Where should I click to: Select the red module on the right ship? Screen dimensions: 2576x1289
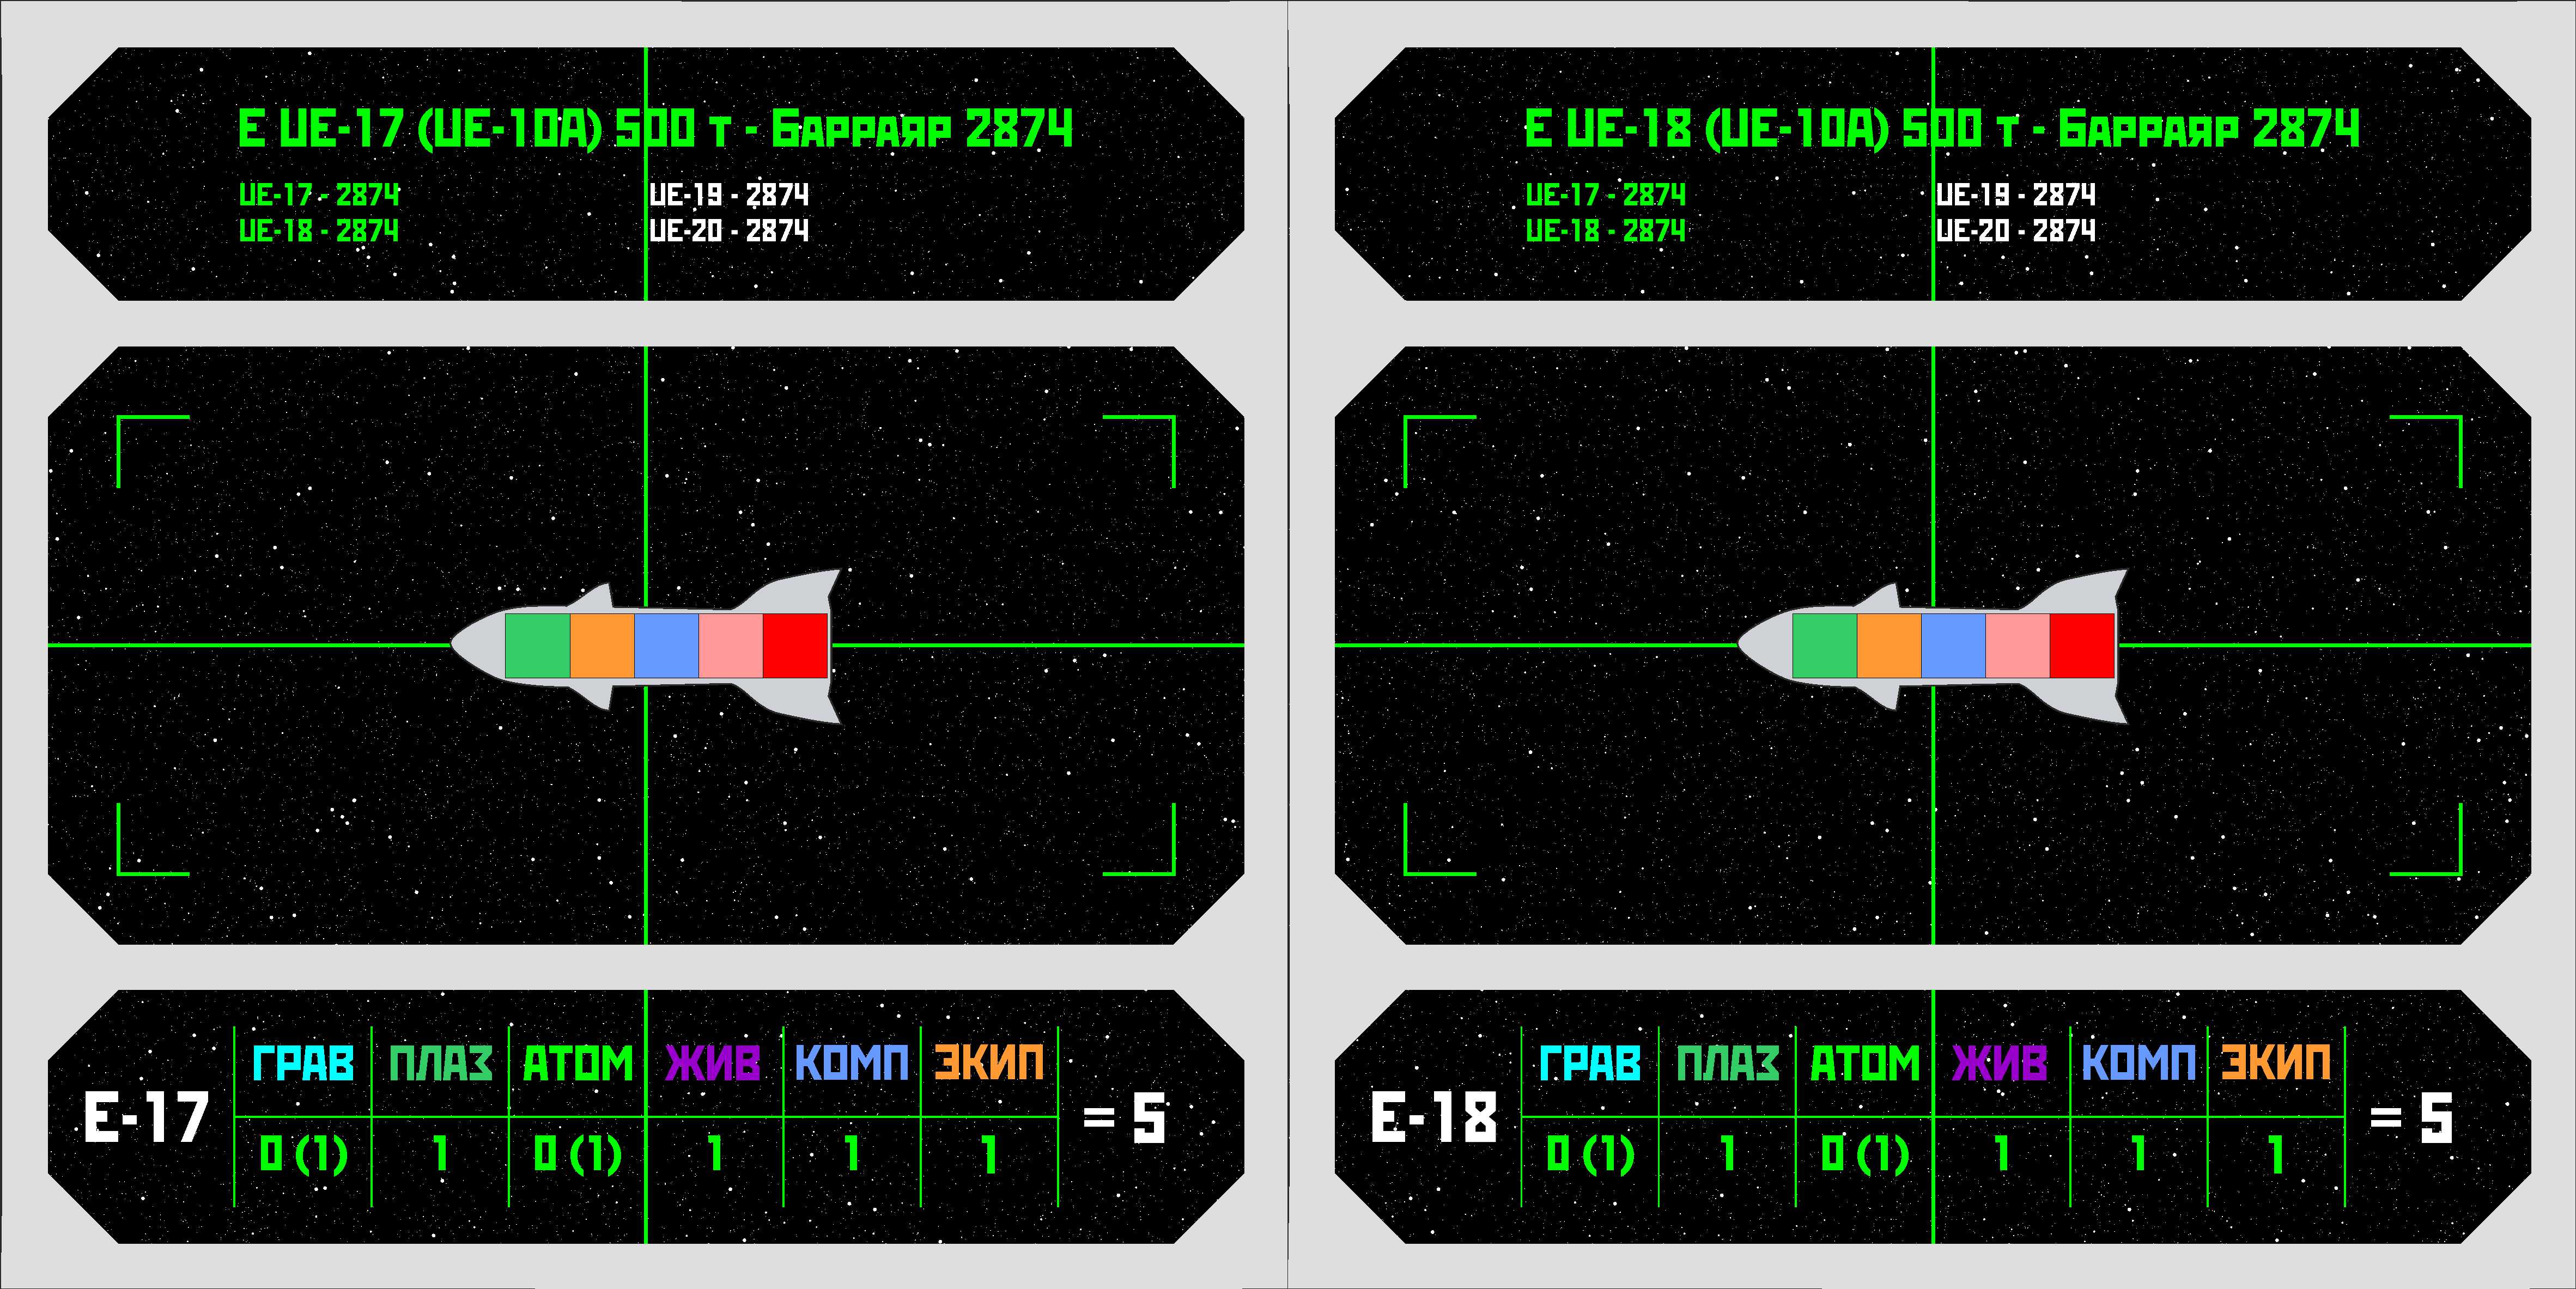click(x=2082, y=646)
